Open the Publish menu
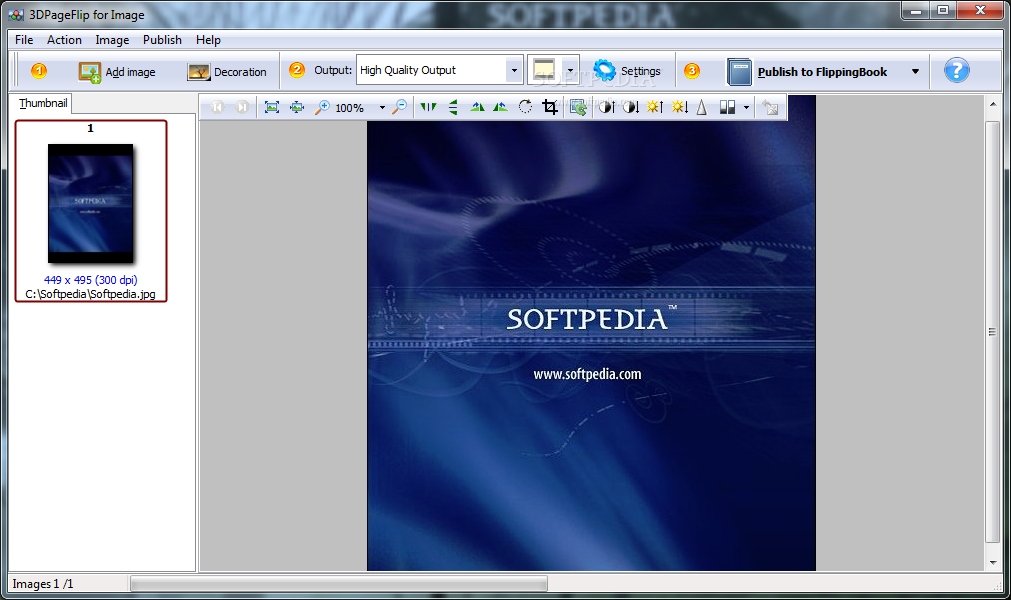This screenshot has height=600, width=1011. [x=162, y=40]
